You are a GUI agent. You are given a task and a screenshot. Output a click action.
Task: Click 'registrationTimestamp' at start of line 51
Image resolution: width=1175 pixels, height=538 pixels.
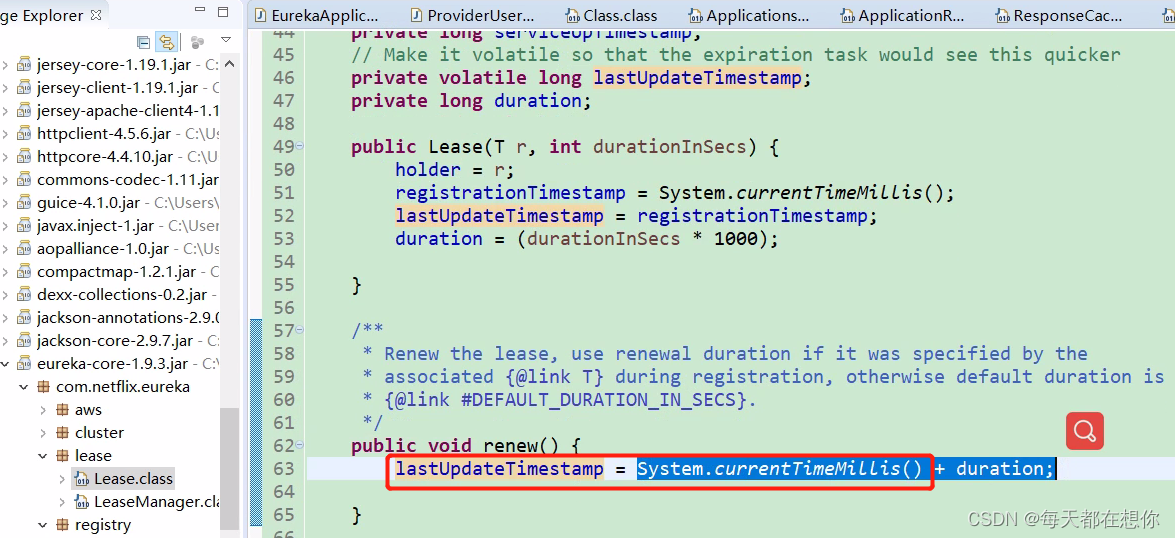click(510, 193)
